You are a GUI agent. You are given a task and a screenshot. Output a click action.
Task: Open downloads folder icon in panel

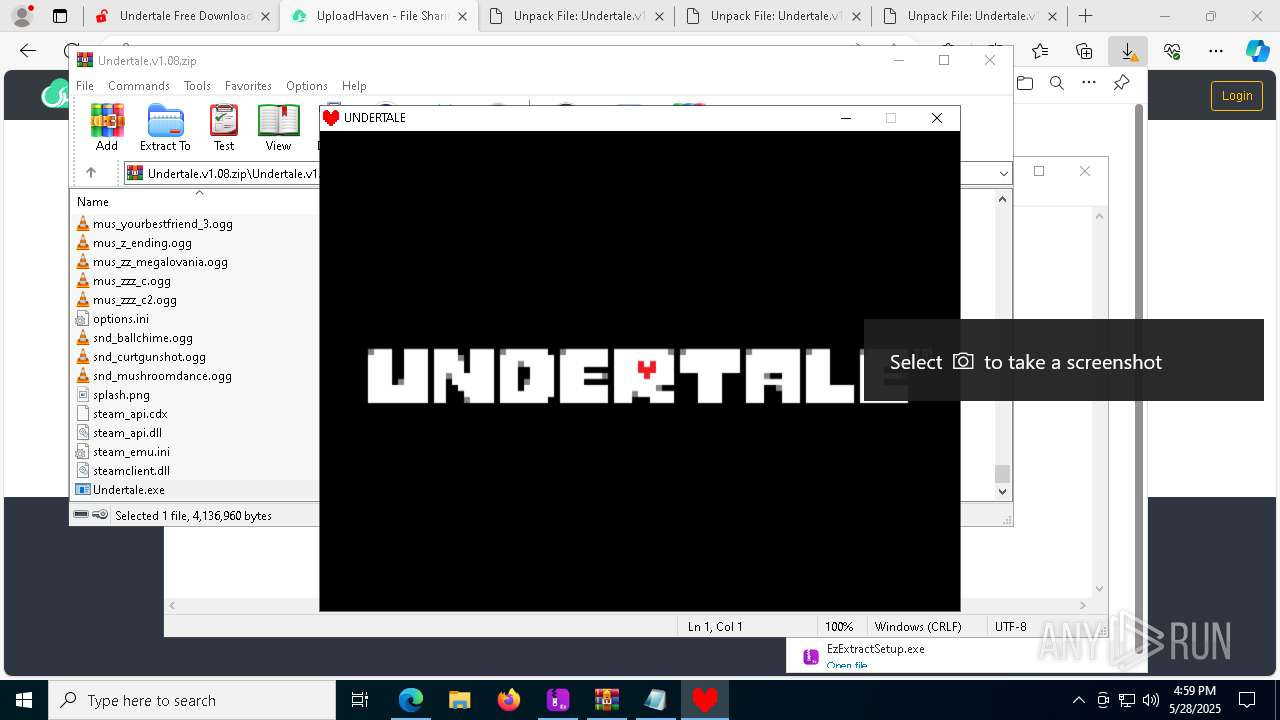1025,84
